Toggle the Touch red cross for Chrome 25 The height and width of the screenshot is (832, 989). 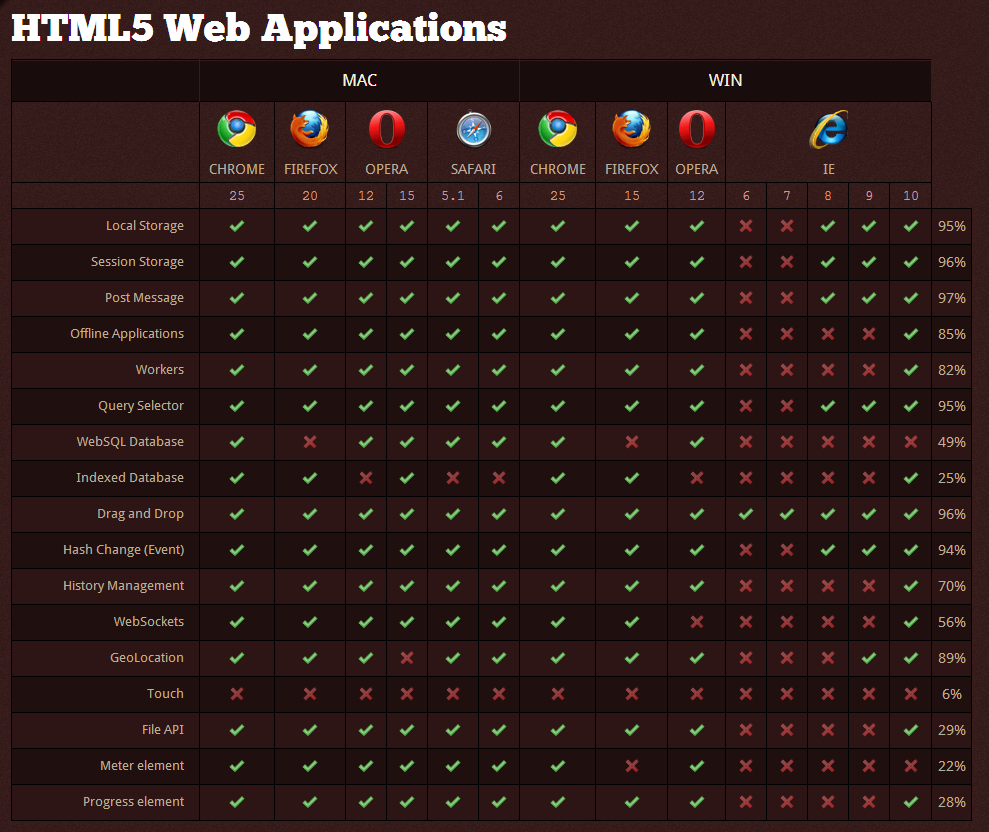click(x=237, y=693)
